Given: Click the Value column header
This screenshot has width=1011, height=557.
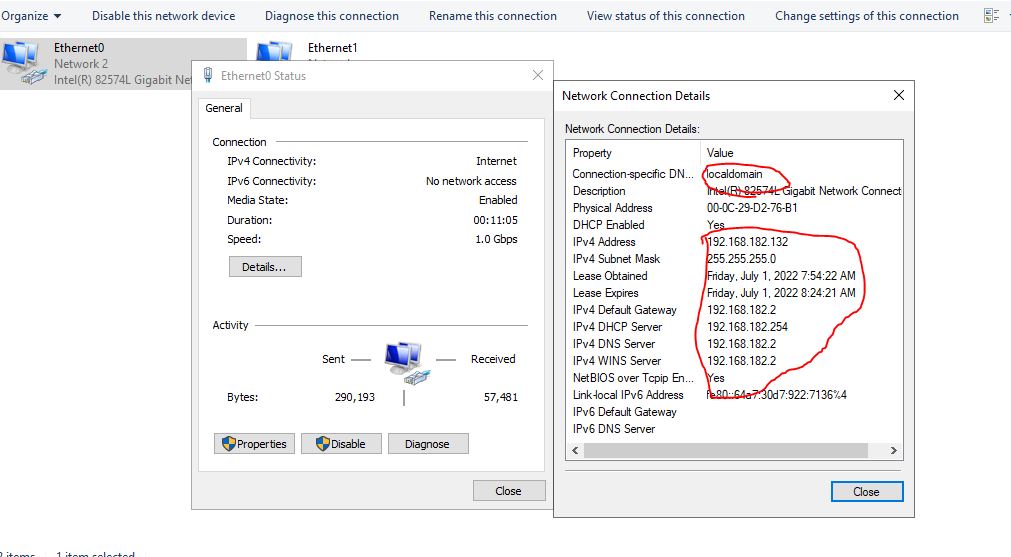Looking at the screenshot, I should [x=720, y=153].
